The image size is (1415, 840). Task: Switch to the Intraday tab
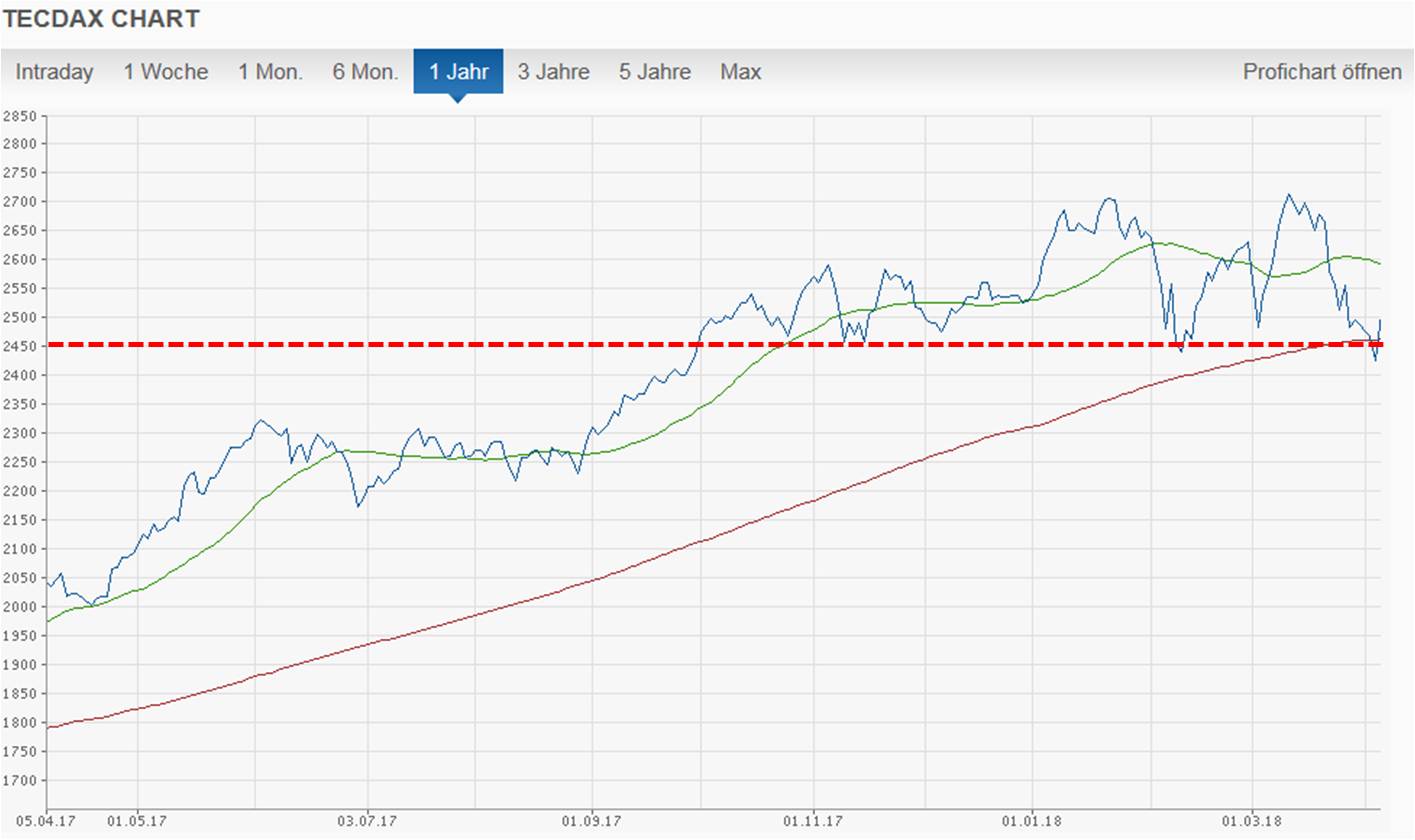tap(54, 72)
